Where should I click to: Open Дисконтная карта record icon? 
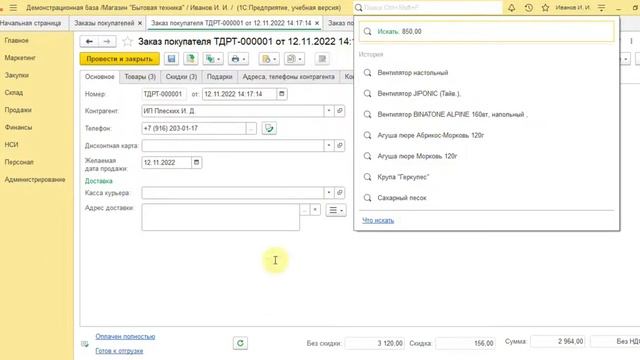click(x=340, y=146)
